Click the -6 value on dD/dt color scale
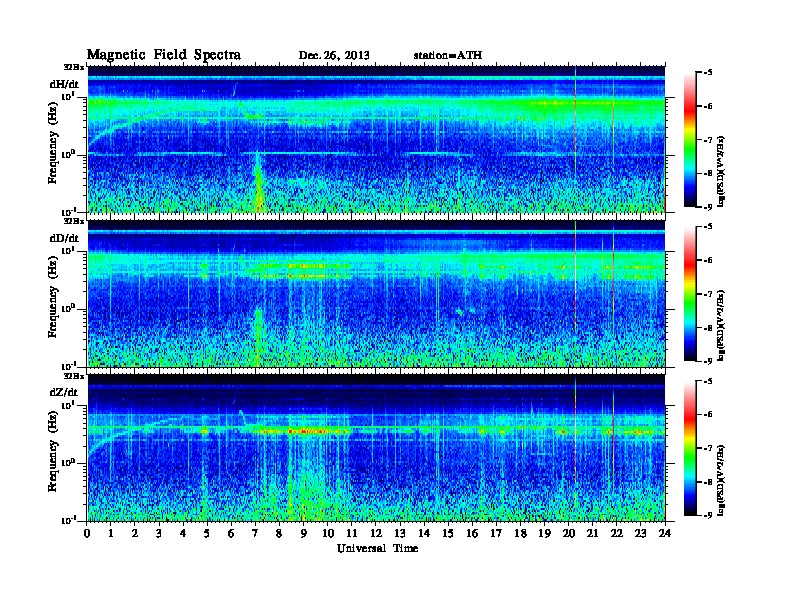Image resolution: width=792 pixels, height=612 pixels. 708,260
